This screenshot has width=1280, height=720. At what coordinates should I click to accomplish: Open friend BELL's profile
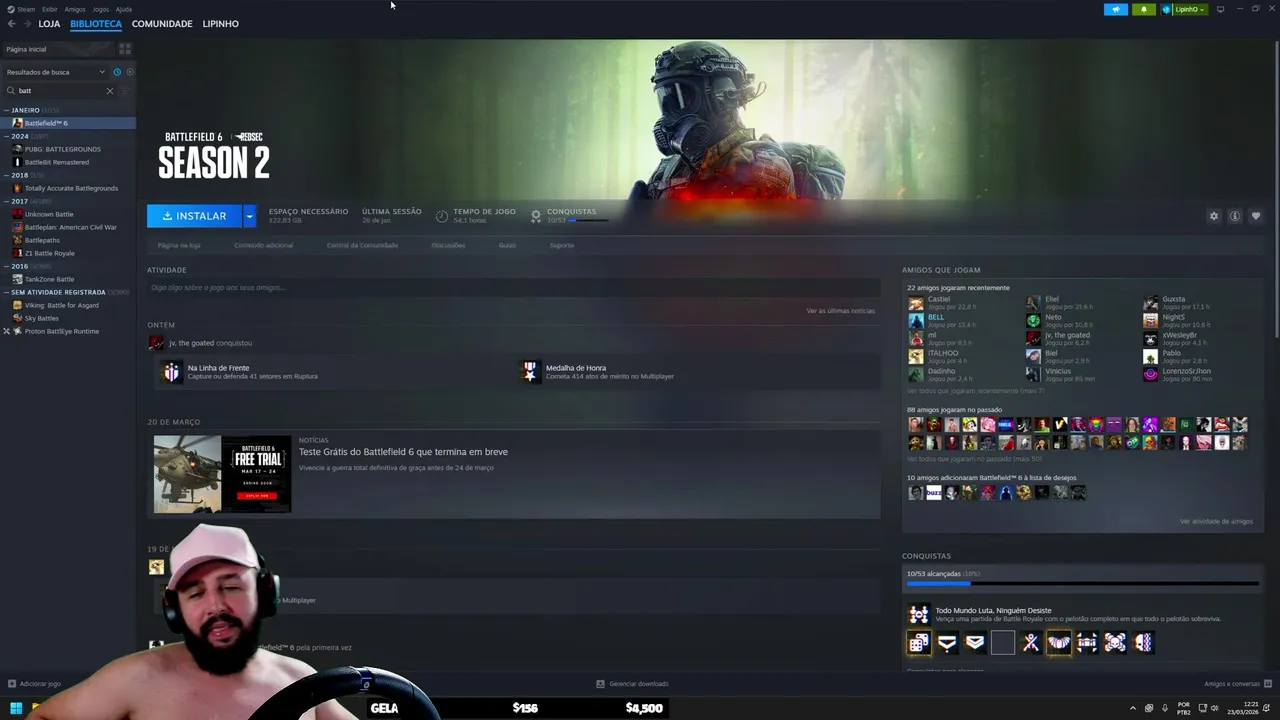click(935, 317)
